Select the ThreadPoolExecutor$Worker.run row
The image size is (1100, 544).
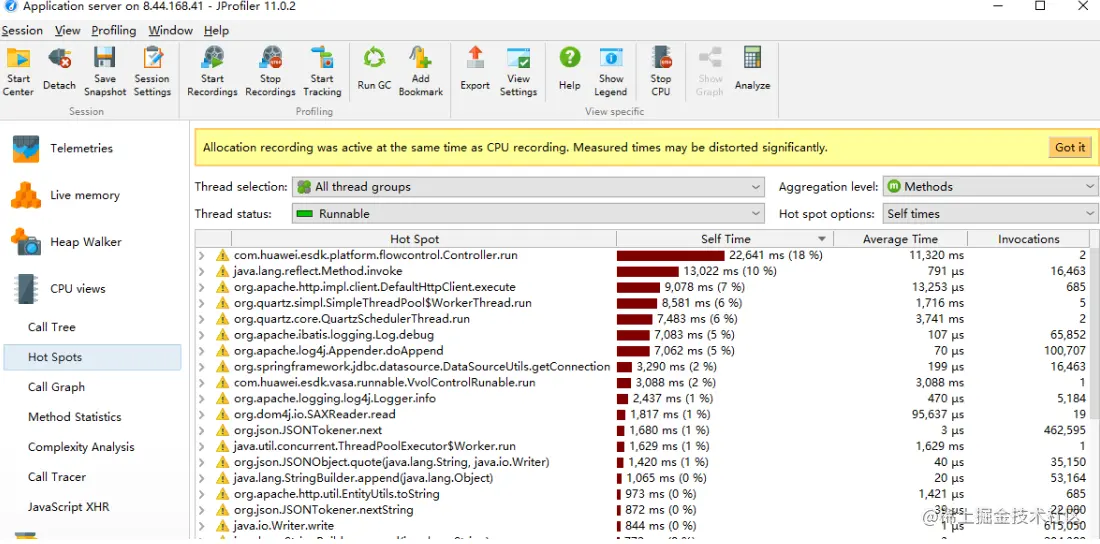pyautogui.click(x=643, y=446)
